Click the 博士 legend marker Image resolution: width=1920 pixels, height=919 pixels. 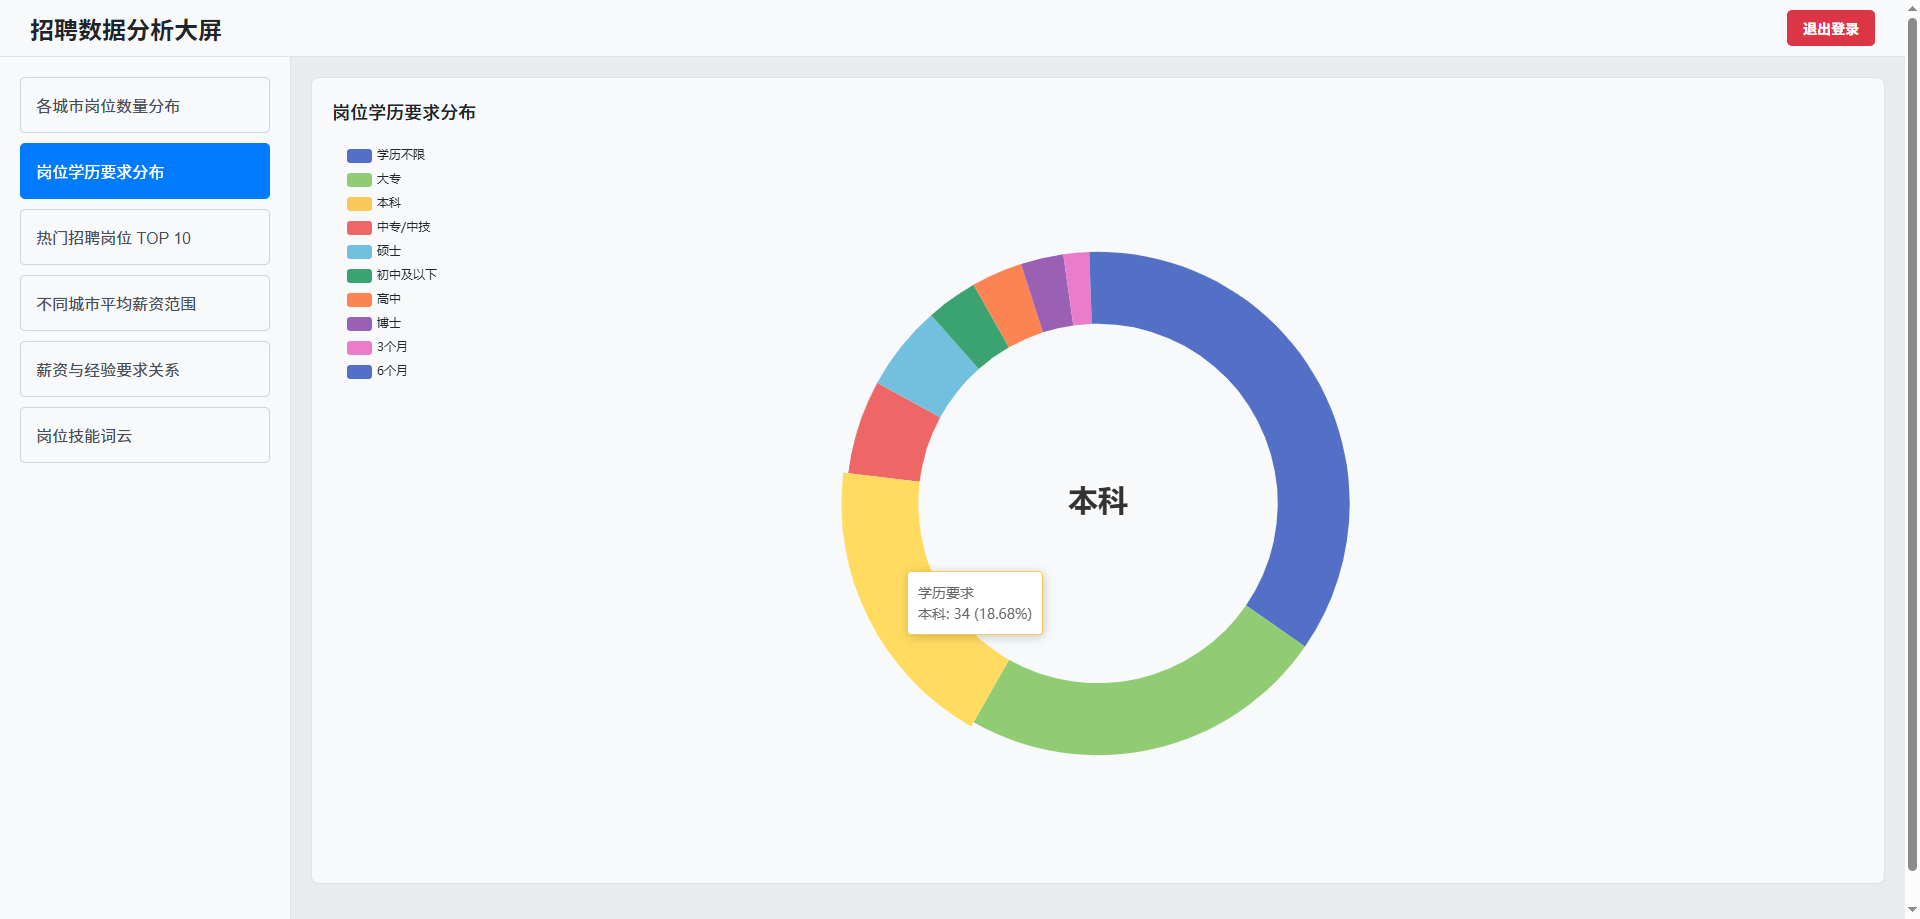[359, 323]
